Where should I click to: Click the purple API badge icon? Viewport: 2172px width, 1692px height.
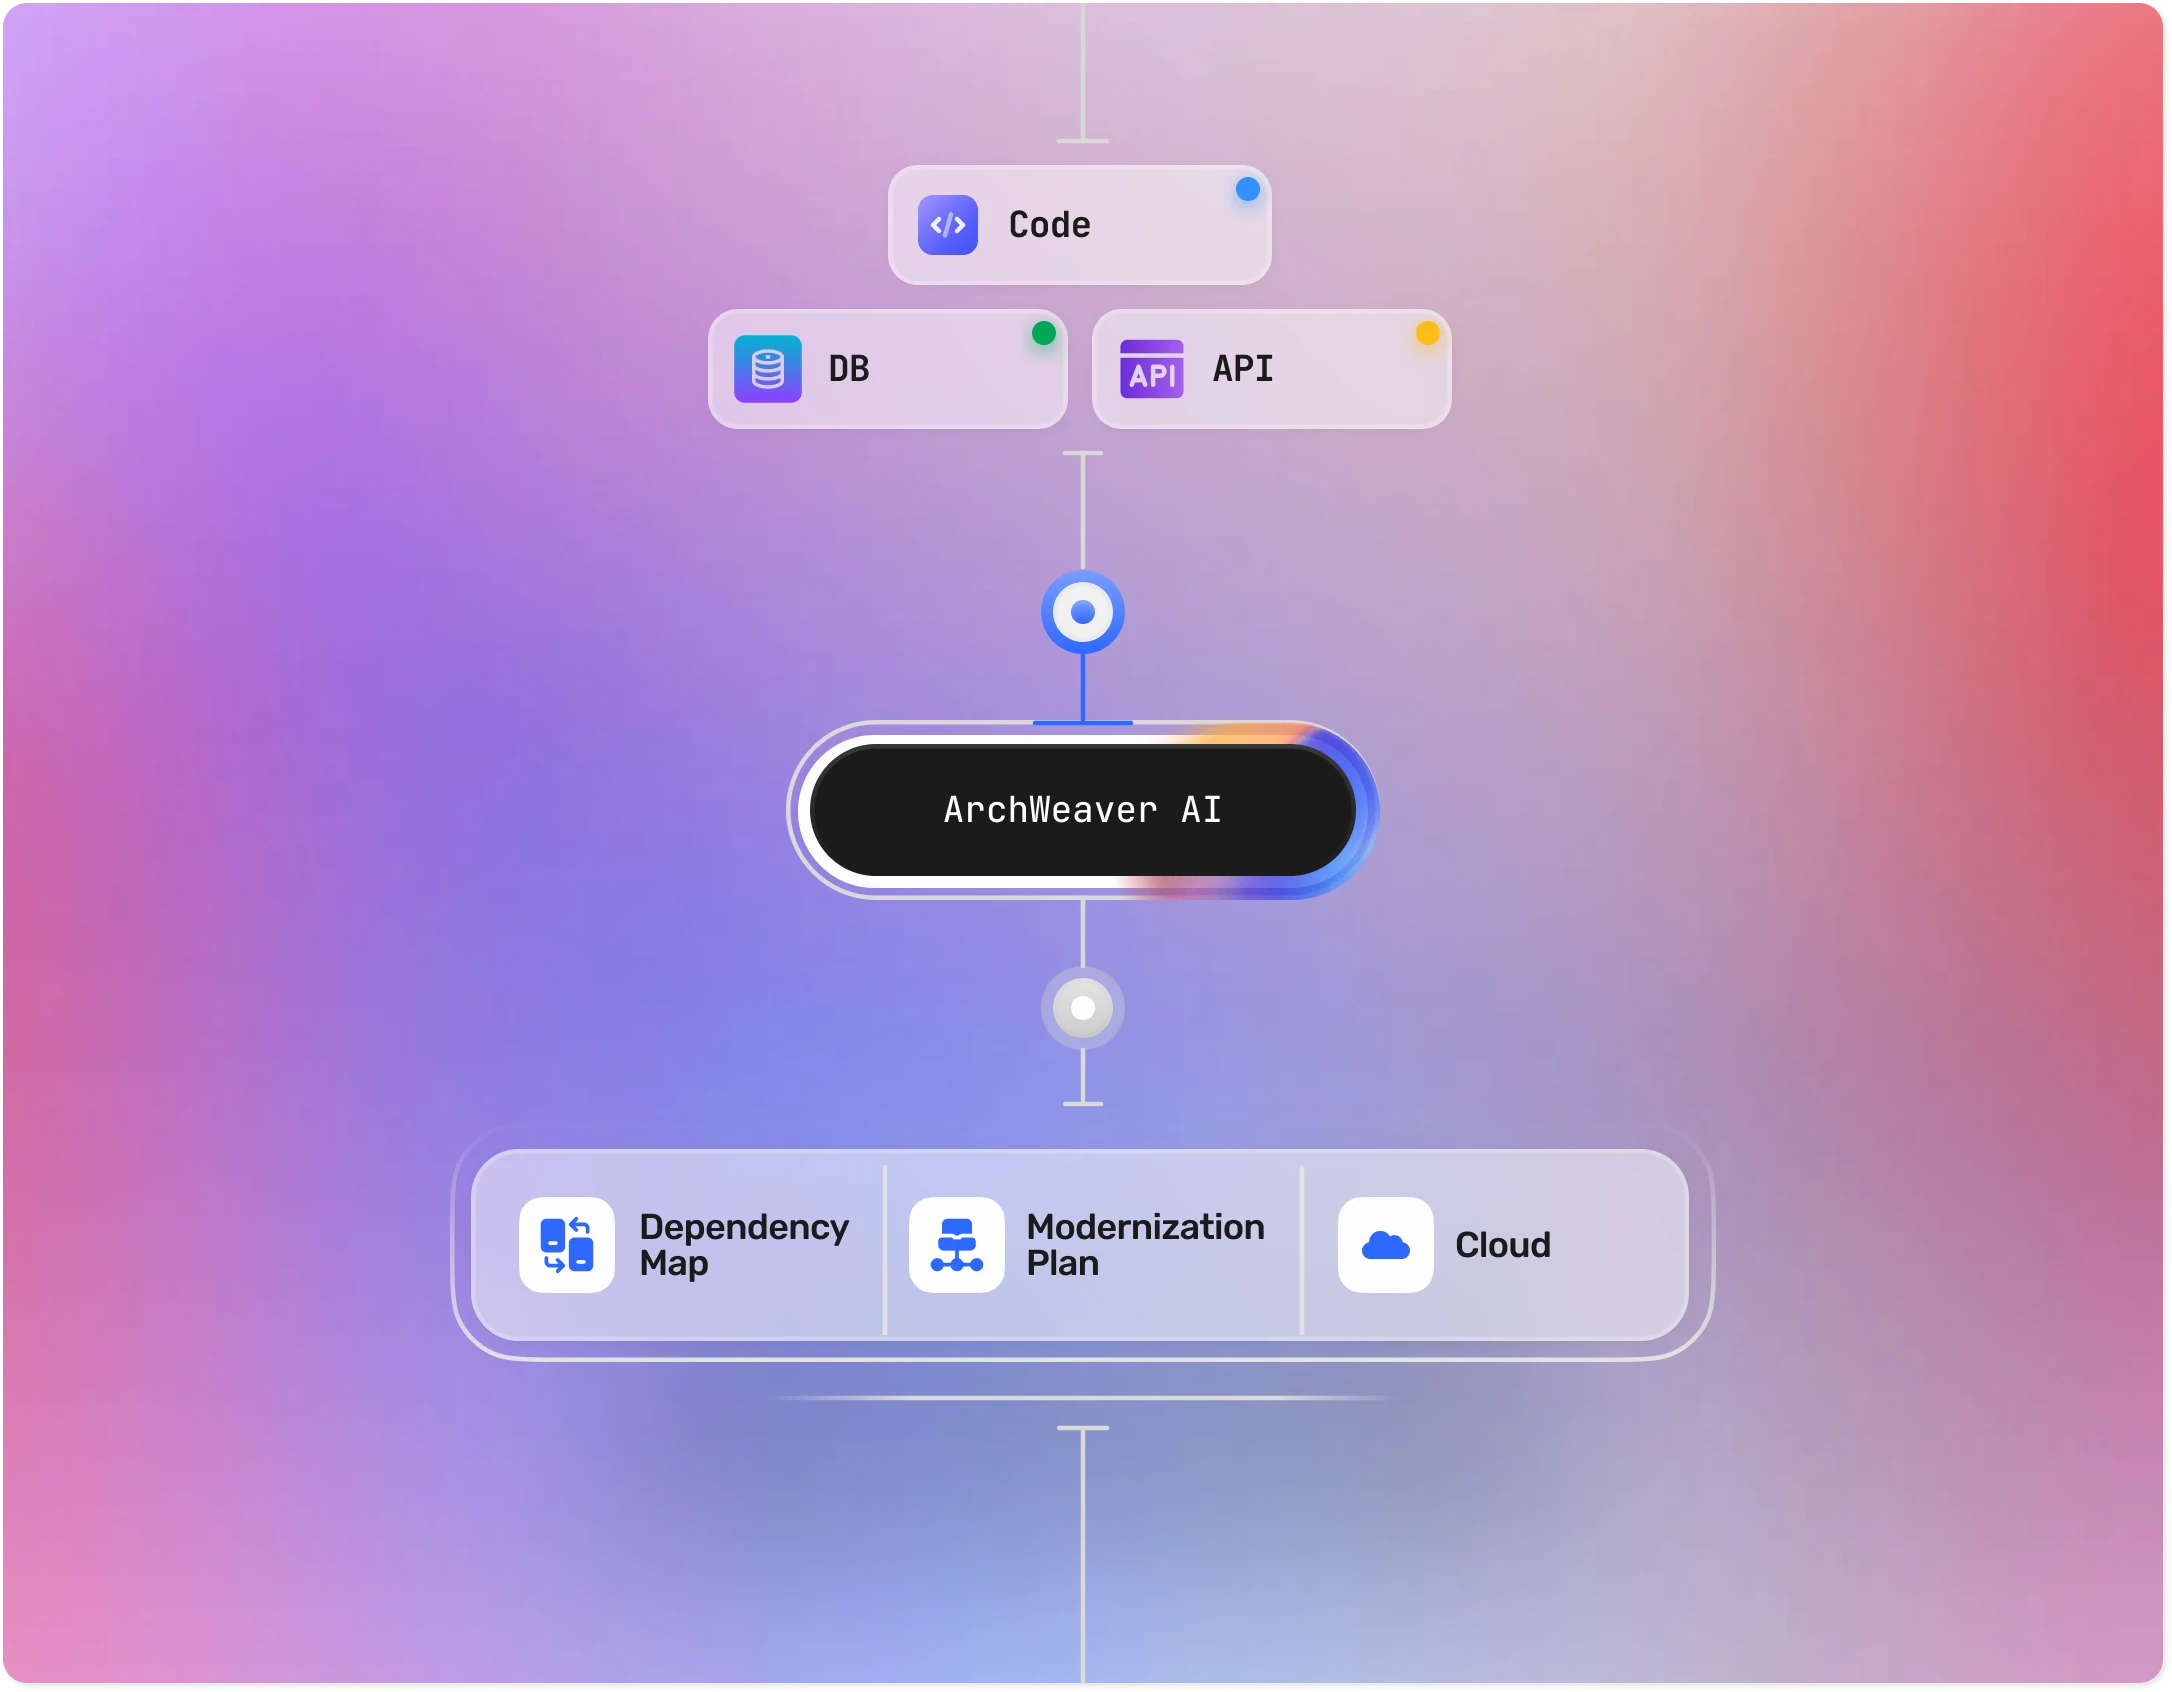(1152, 369)
